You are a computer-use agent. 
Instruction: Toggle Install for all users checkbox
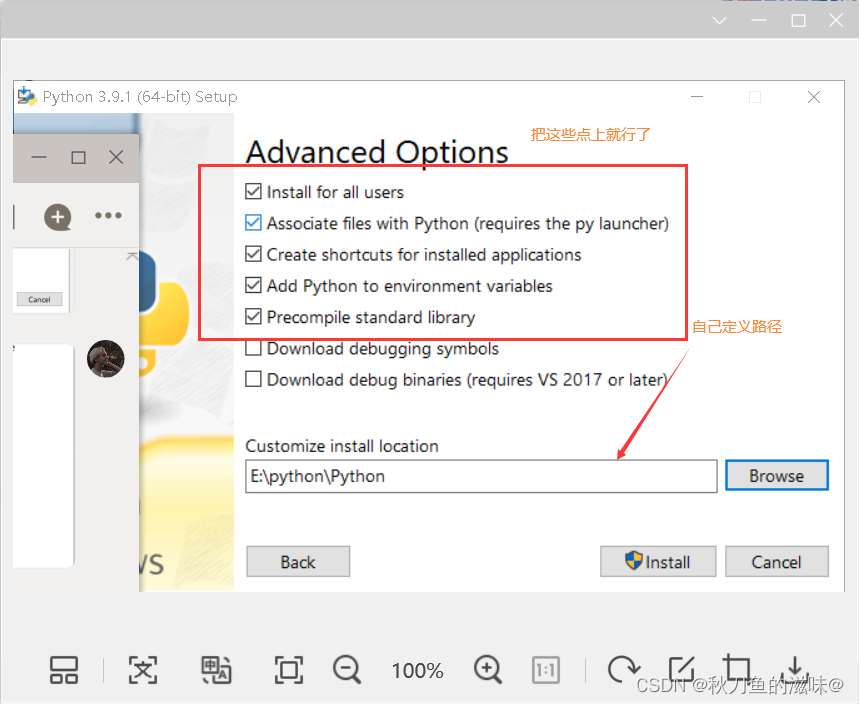point(253,192)
